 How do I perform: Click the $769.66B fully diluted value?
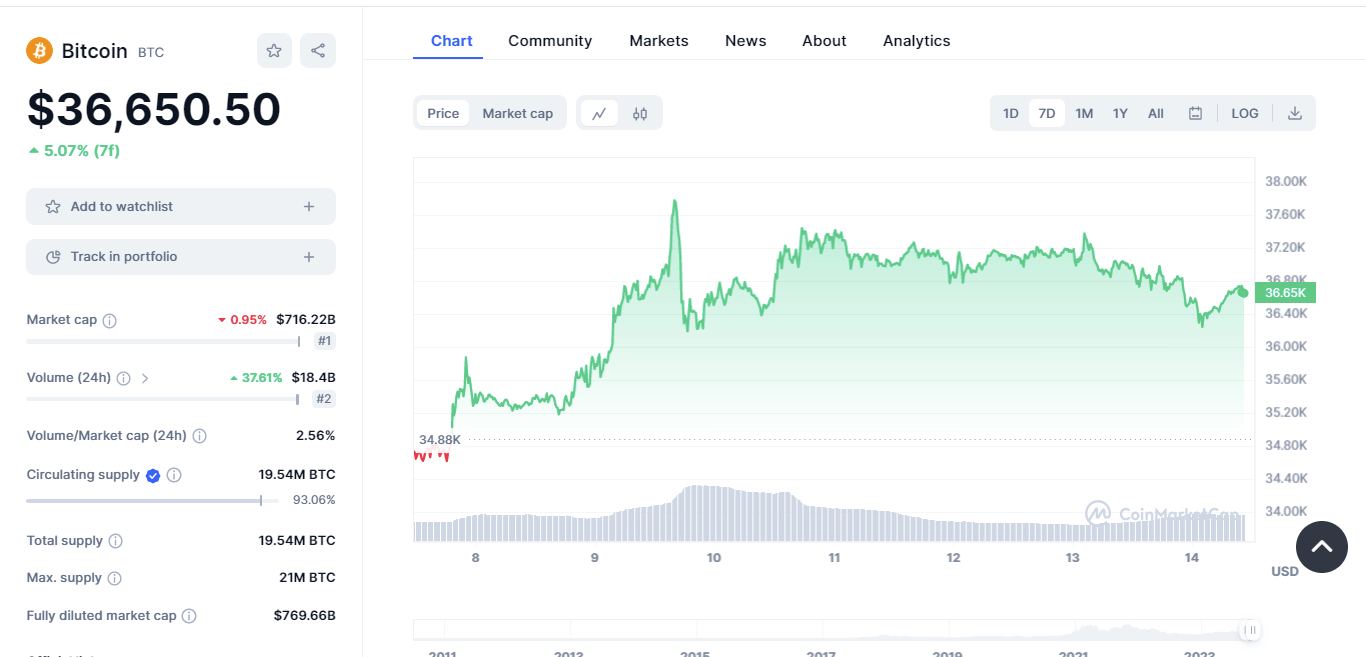305,616
